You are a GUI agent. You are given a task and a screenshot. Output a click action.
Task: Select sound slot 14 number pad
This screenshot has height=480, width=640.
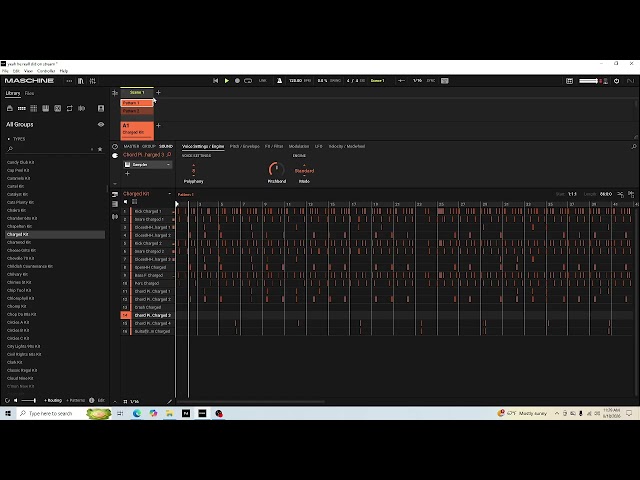tap(125, 316)
